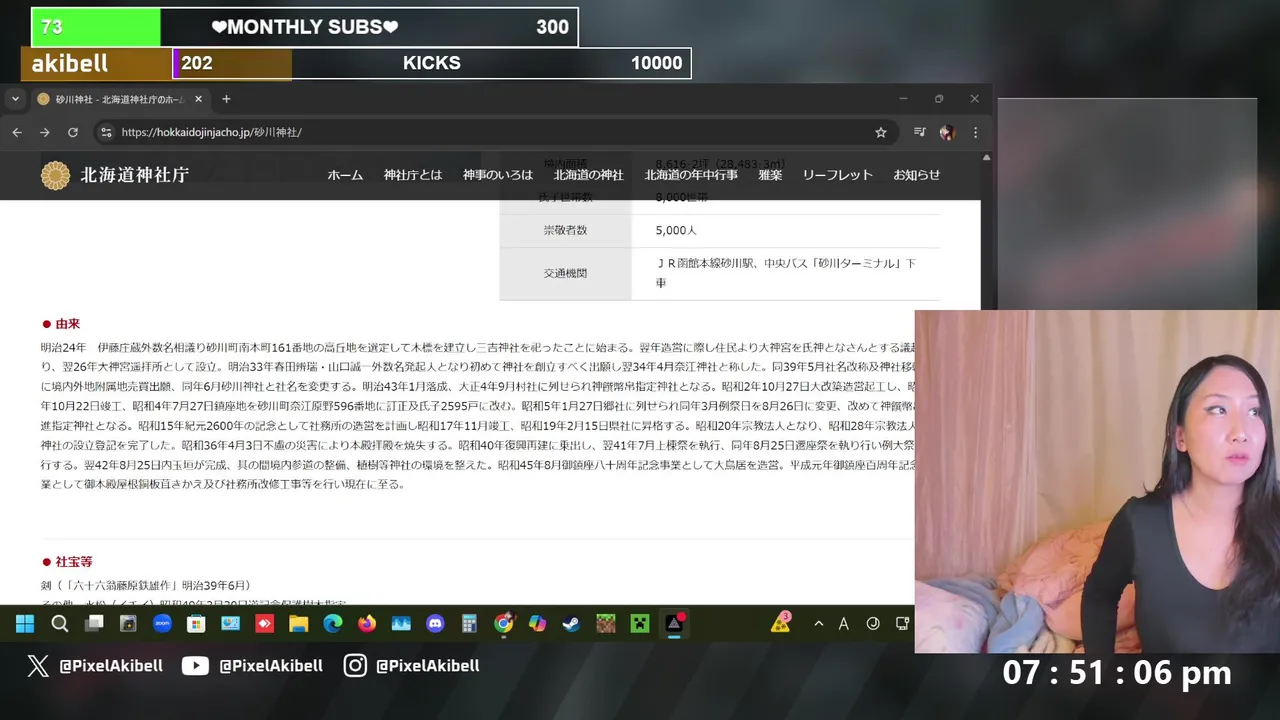This screenshot has width=1280, height=720.
Task: Open Minecraft grass block icon
Action: coord(606,624)
